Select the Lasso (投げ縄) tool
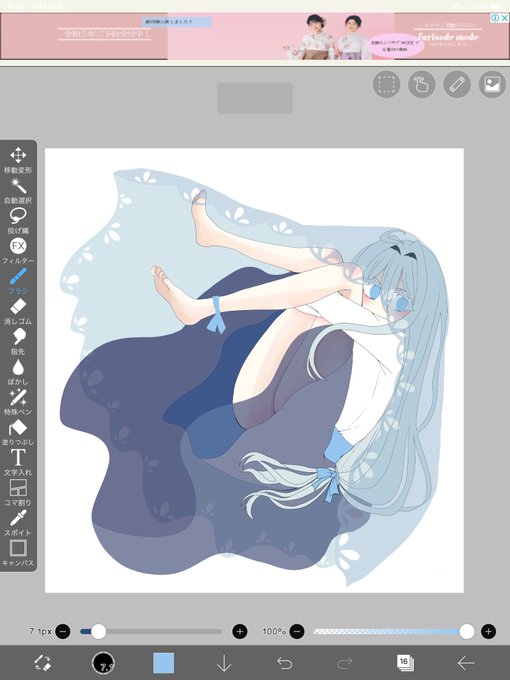Image resolution: width=510 pixels, height=680 pixels. point(18,221)
